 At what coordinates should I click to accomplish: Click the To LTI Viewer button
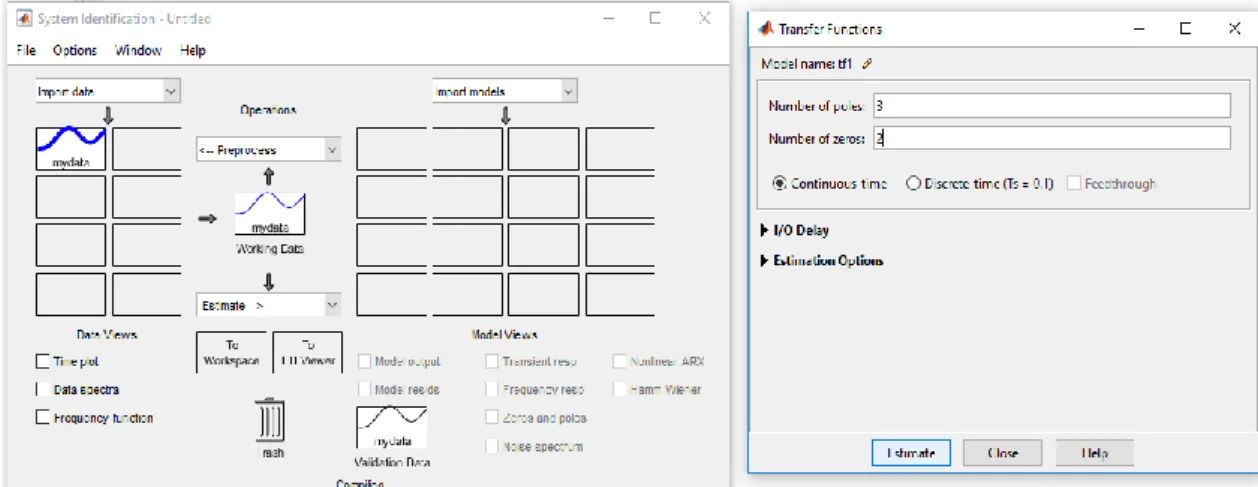307,352
